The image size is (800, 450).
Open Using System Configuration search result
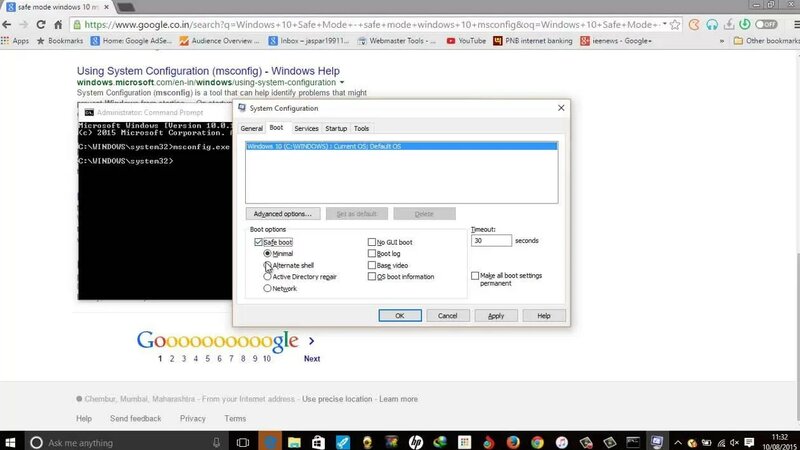point(208,71)
